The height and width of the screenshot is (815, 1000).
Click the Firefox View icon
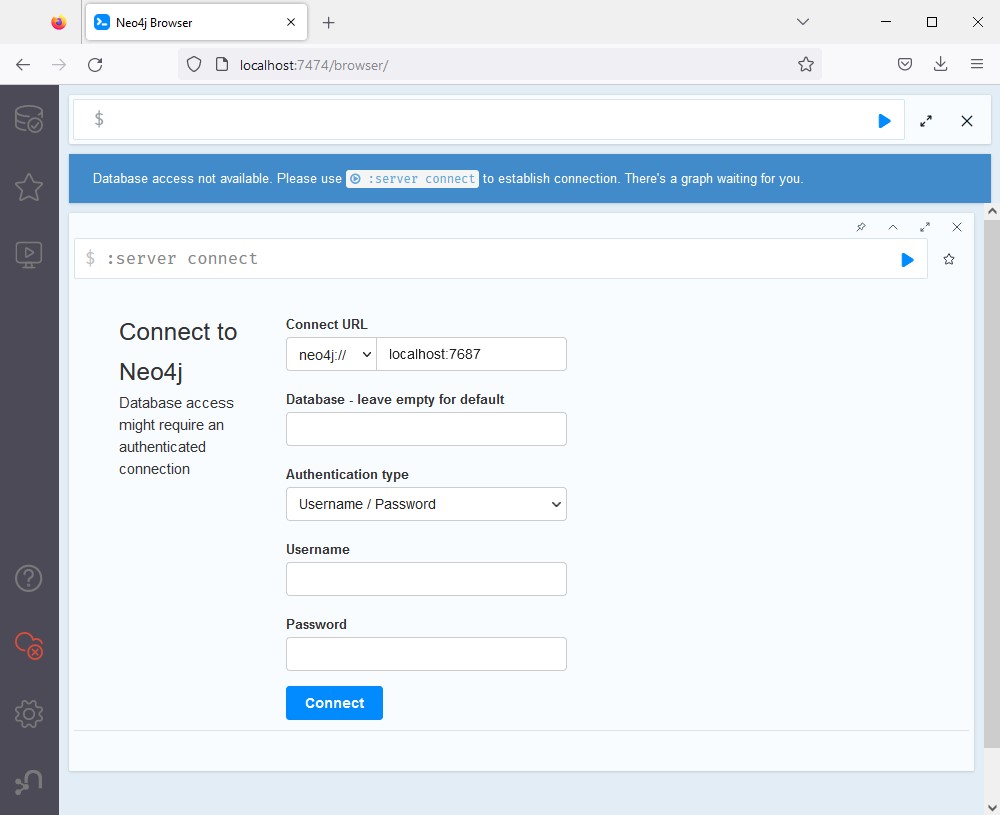[x=59, y=22]
